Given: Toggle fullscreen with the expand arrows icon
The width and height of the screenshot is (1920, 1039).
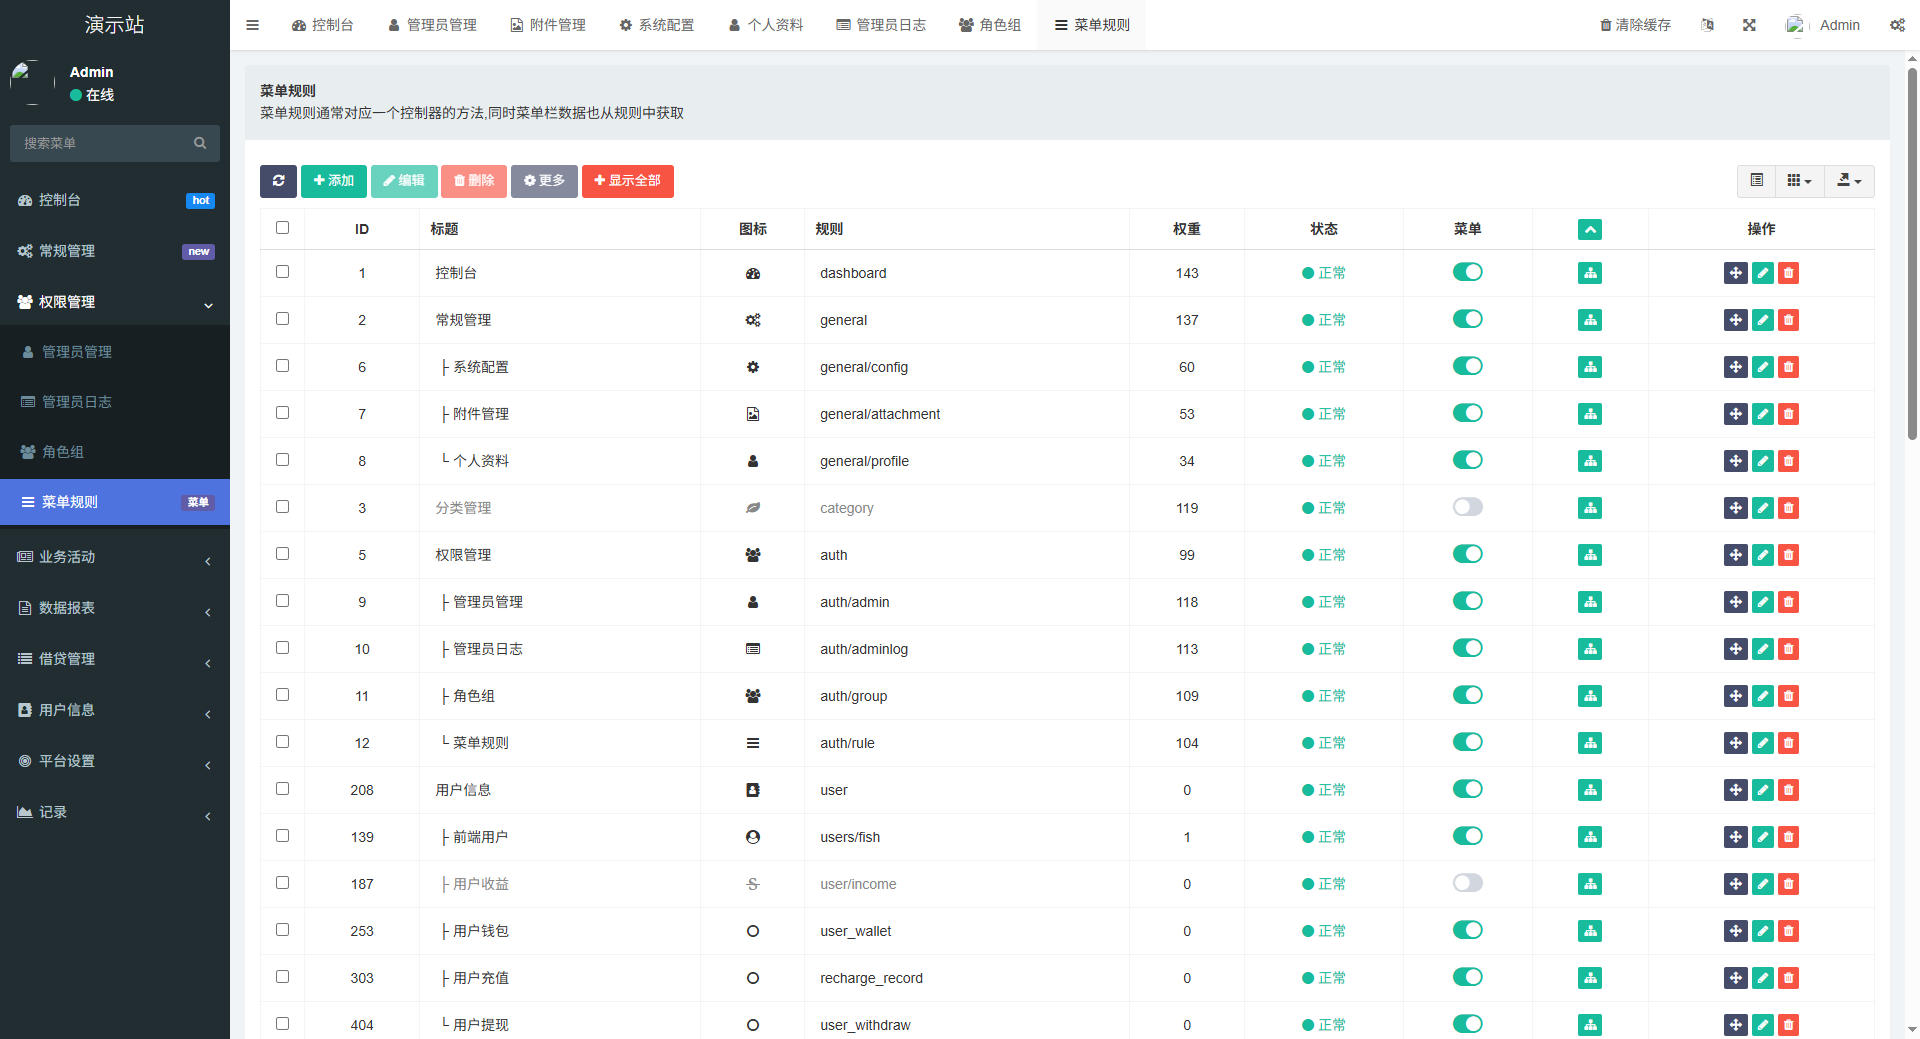Looking at the screenshot, I should (1748, 24).
